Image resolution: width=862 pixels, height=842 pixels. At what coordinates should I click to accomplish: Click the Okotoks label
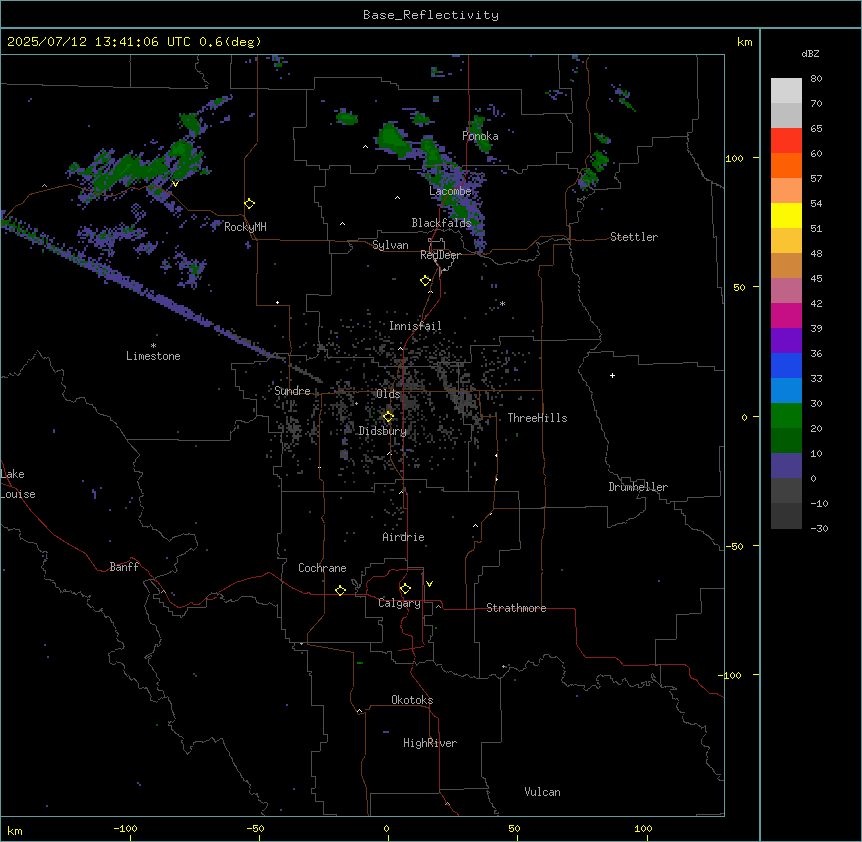click(412, 700)
